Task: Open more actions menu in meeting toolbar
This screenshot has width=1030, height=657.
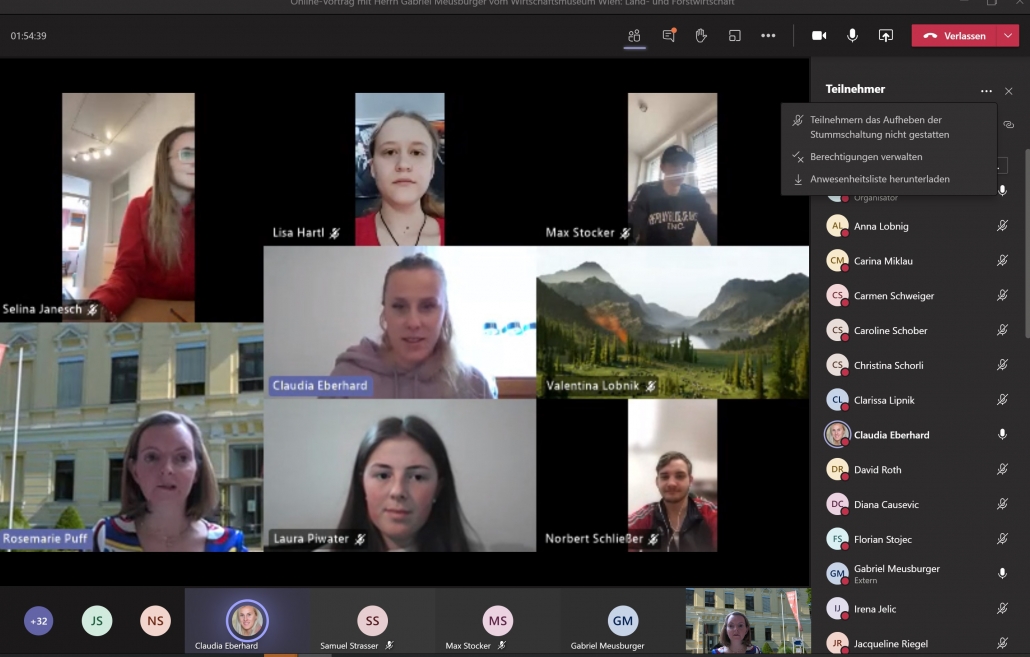Action: click(768, 36)
